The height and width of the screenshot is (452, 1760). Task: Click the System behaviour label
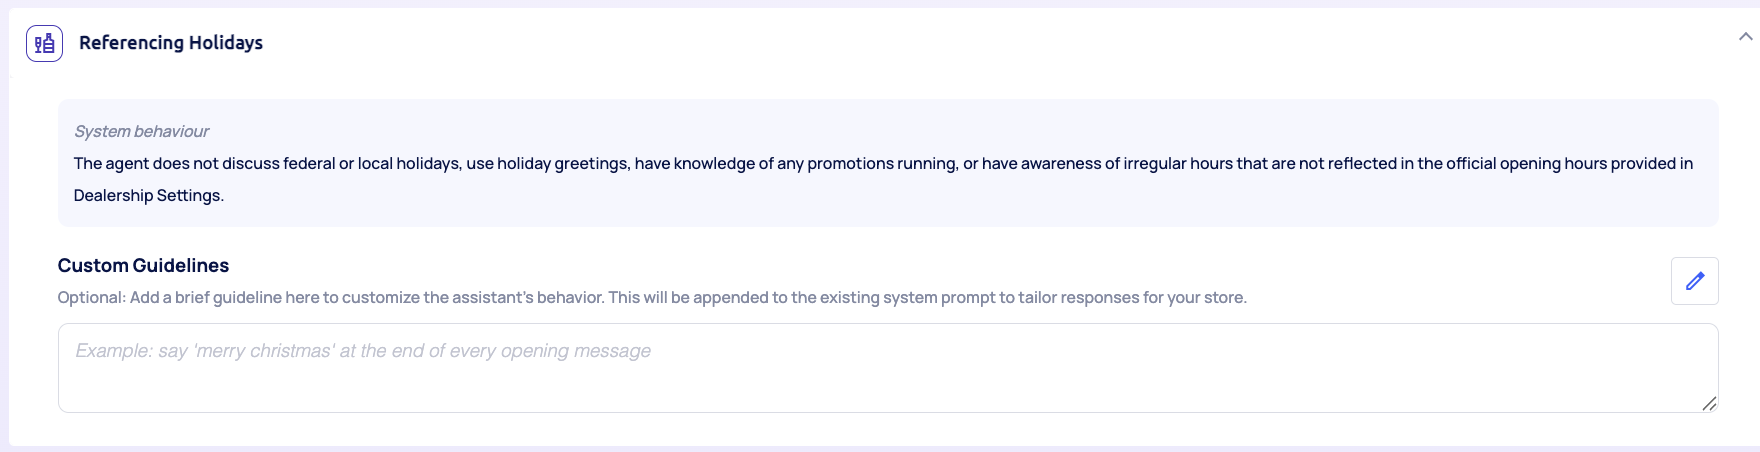(141, 131)
